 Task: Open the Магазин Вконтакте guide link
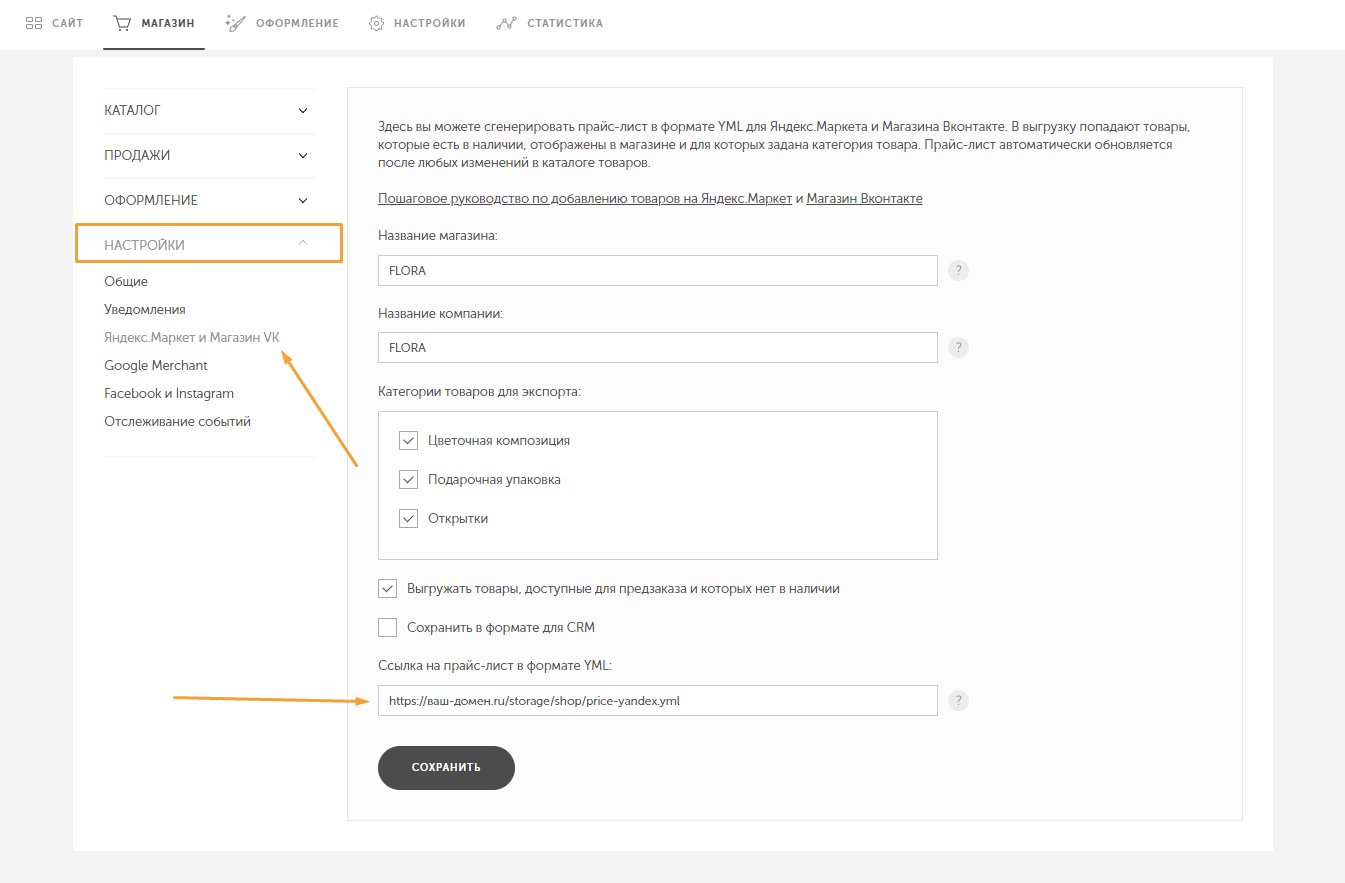pos(864,199)
